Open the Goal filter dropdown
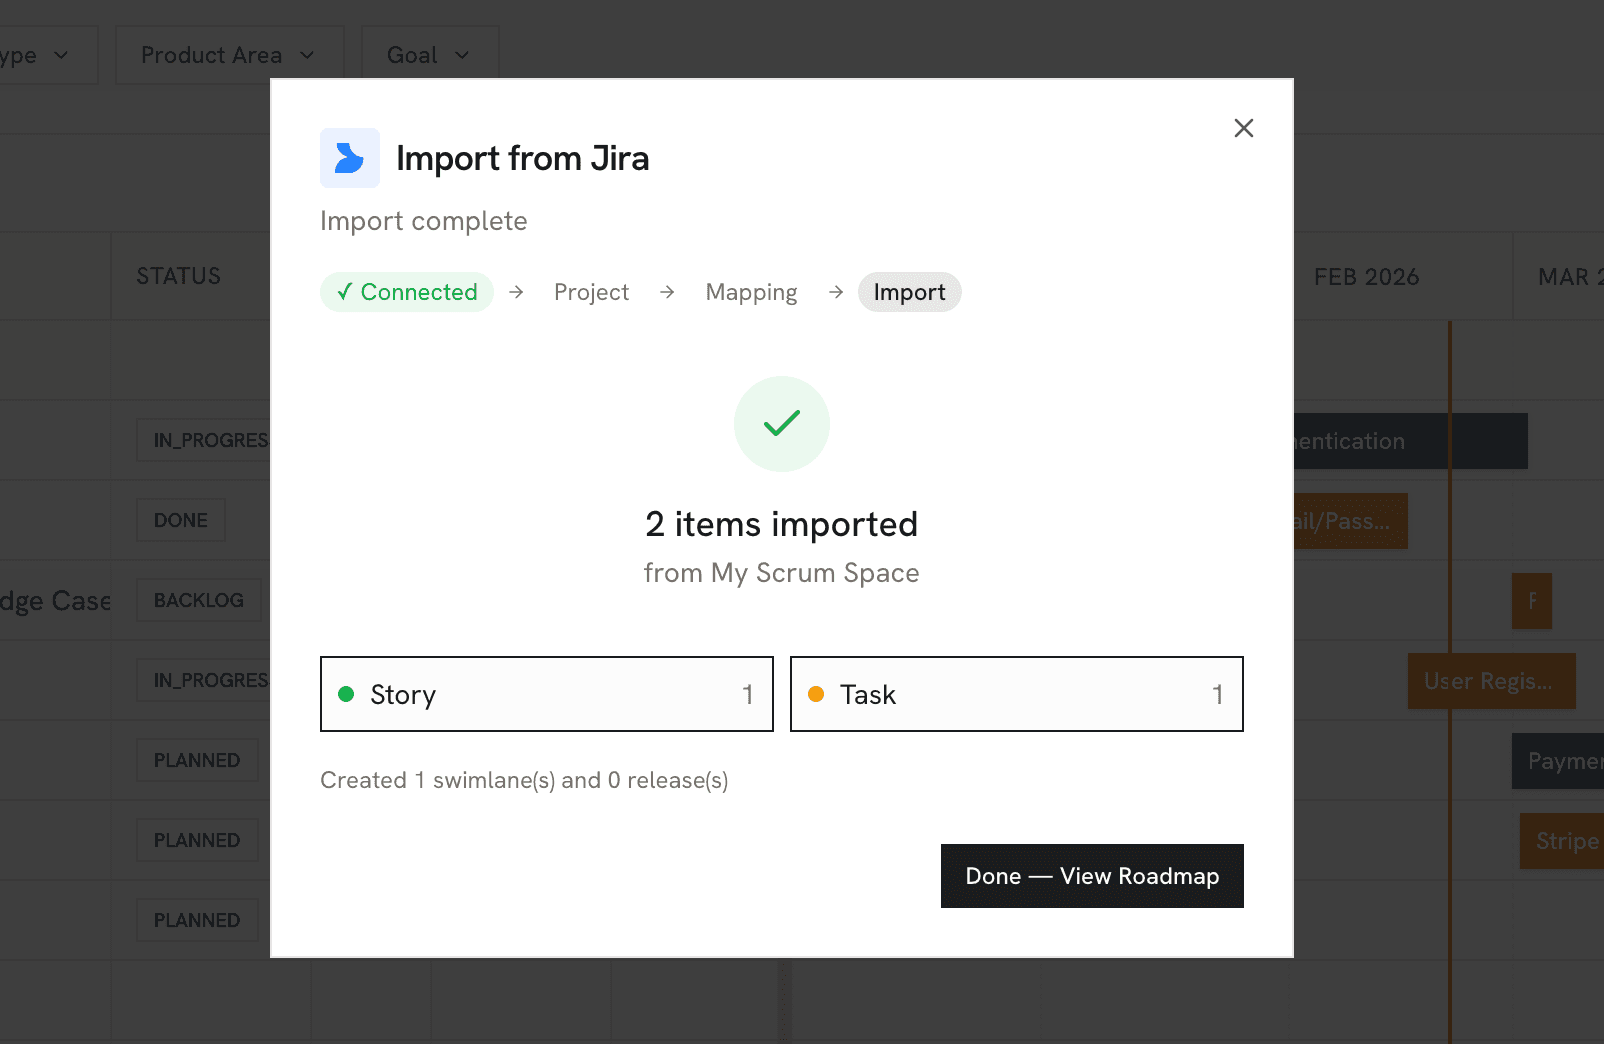This screenshot has width=1604, height=1044. click(x=429, y=55)
